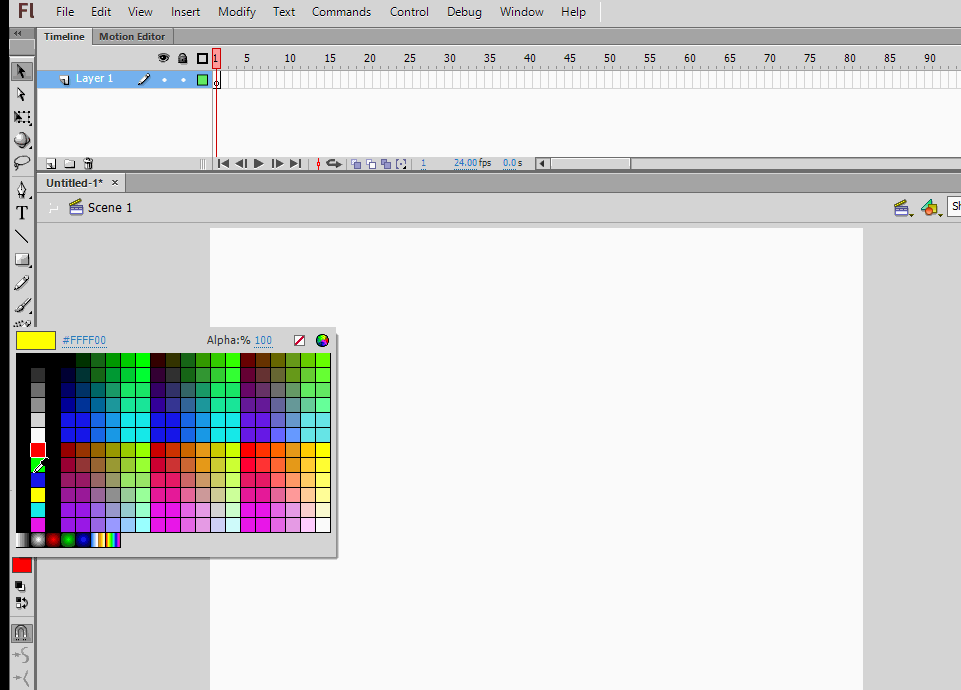This screenshot has width=961, height=690.
Task: Open the color picker wheel icon
Action: [322, 341]
